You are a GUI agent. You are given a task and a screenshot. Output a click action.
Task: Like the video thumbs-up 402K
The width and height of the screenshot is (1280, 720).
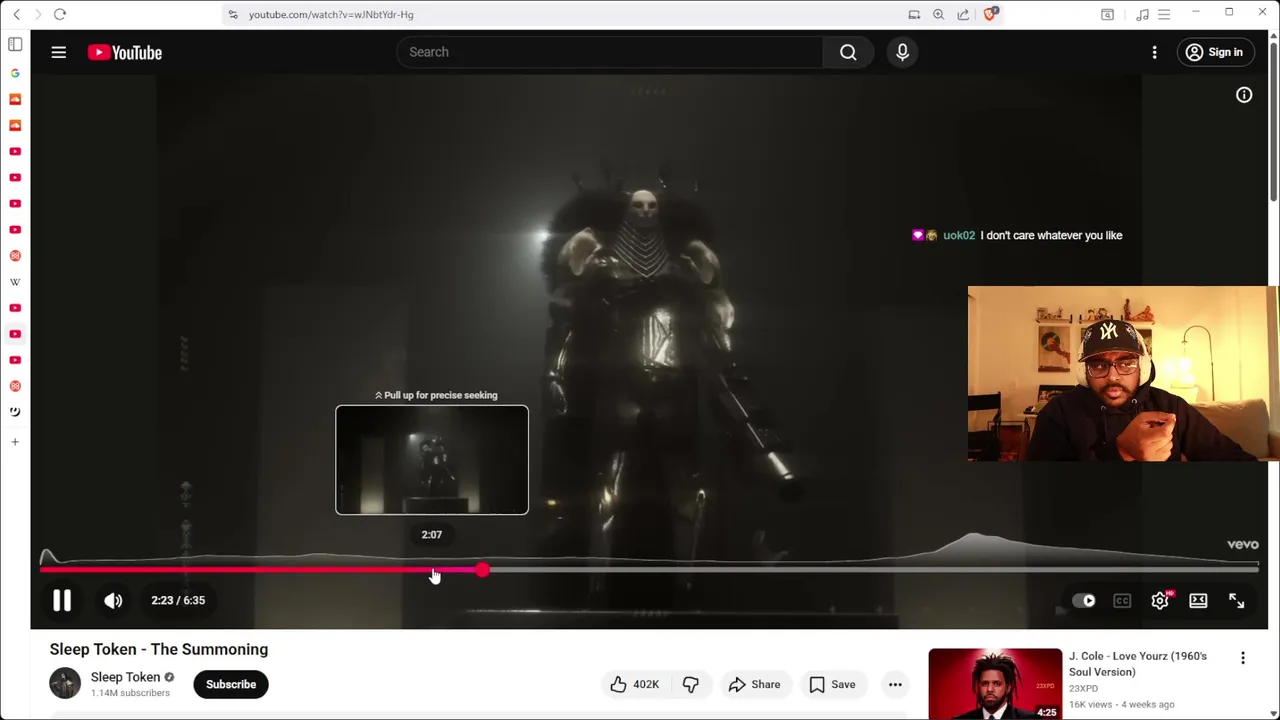click(x=634, y=684)
